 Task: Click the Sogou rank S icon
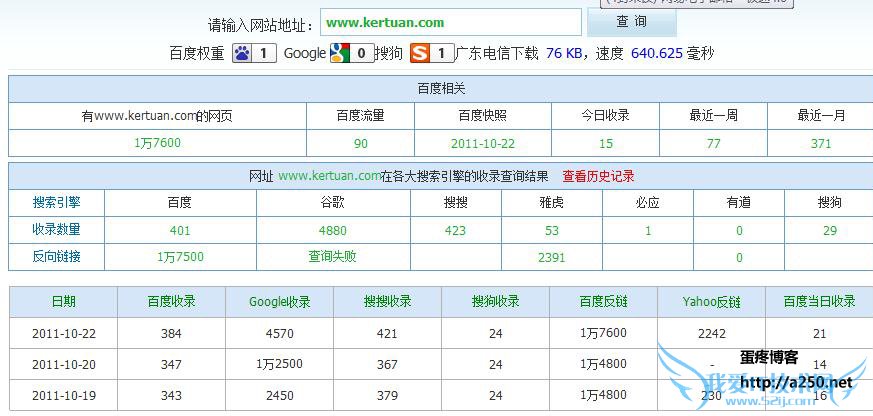(x=432, y=53)
